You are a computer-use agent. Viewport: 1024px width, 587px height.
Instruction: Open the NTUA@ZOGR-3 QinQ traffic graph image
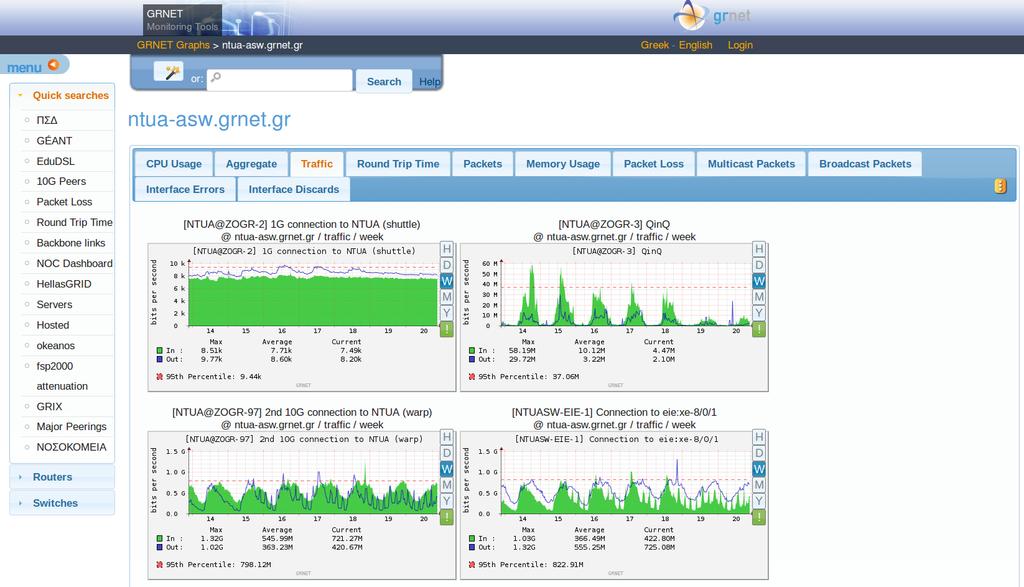(614, 317)
